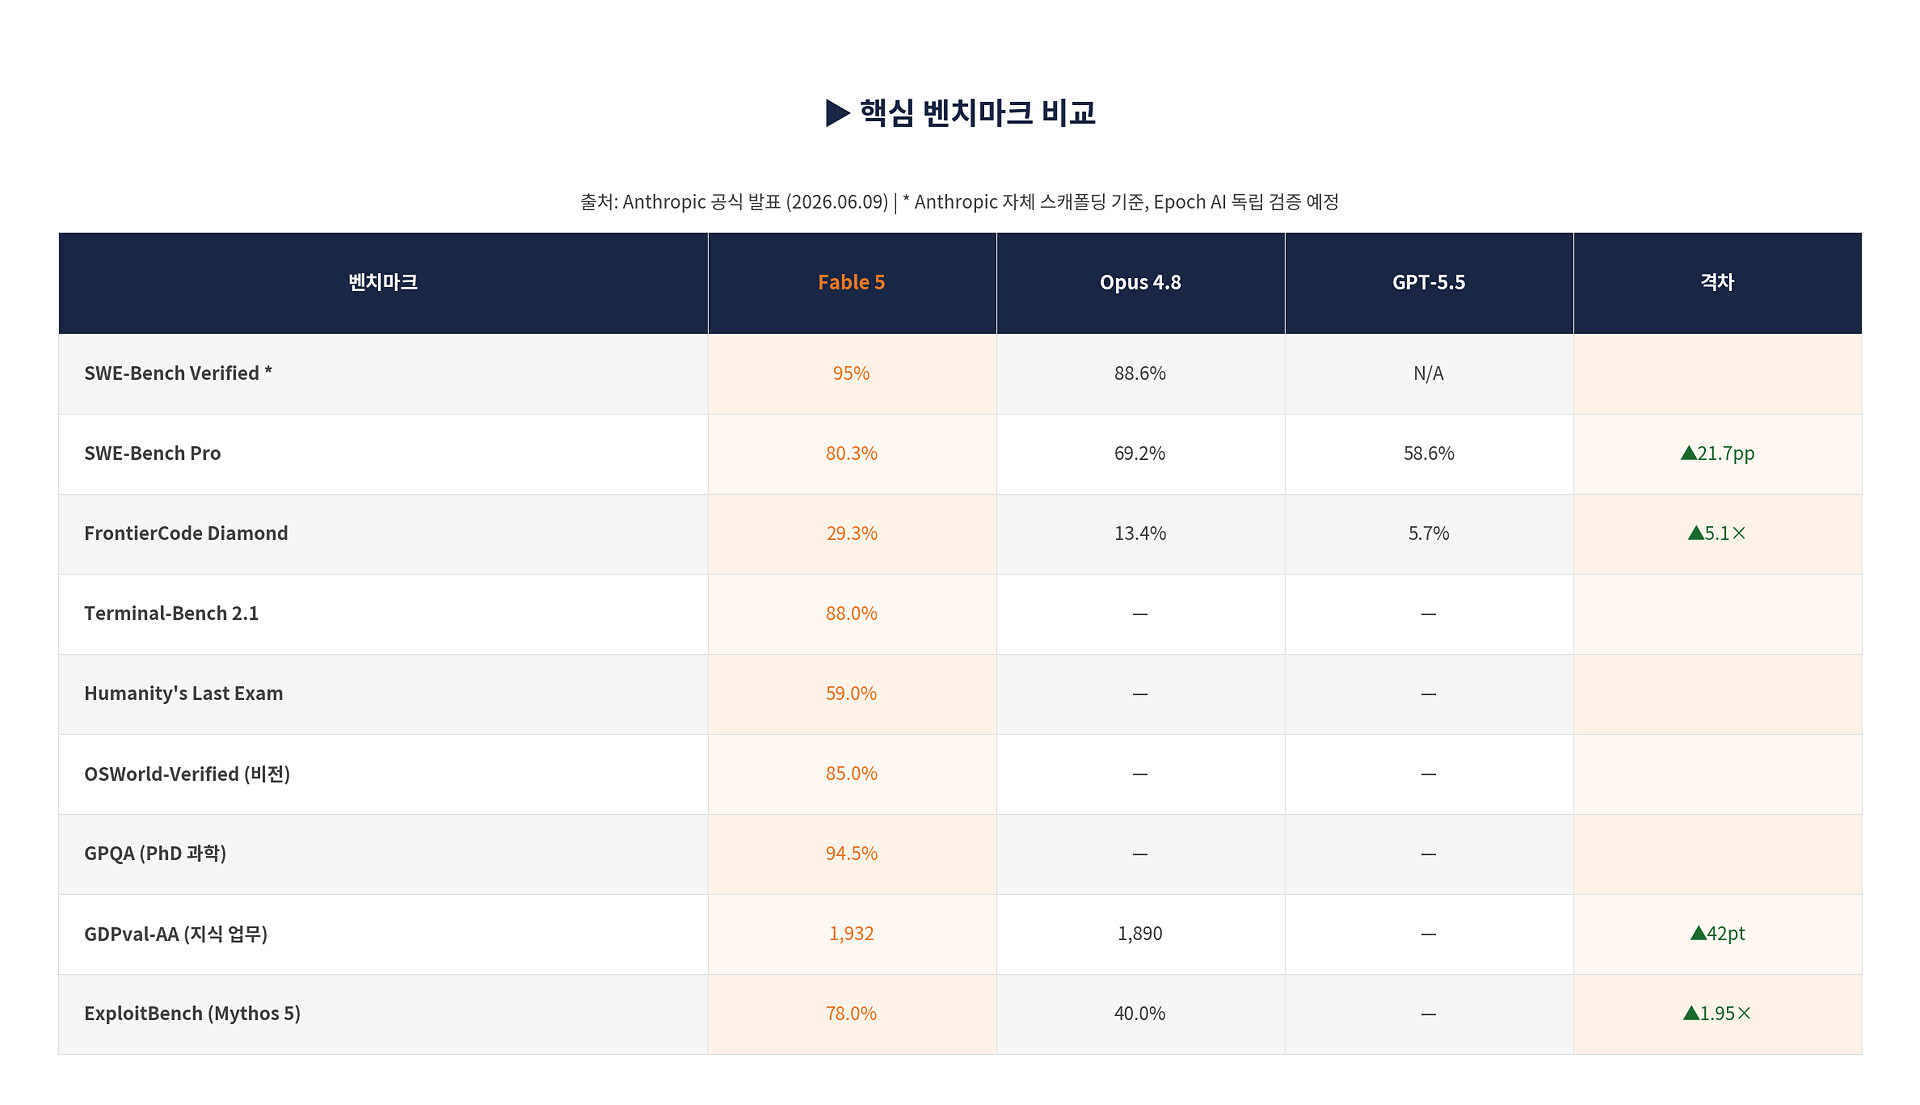Click the ExploitBench (Mythos 5) row label
1920x1105 pixels.
point(192,1013)
